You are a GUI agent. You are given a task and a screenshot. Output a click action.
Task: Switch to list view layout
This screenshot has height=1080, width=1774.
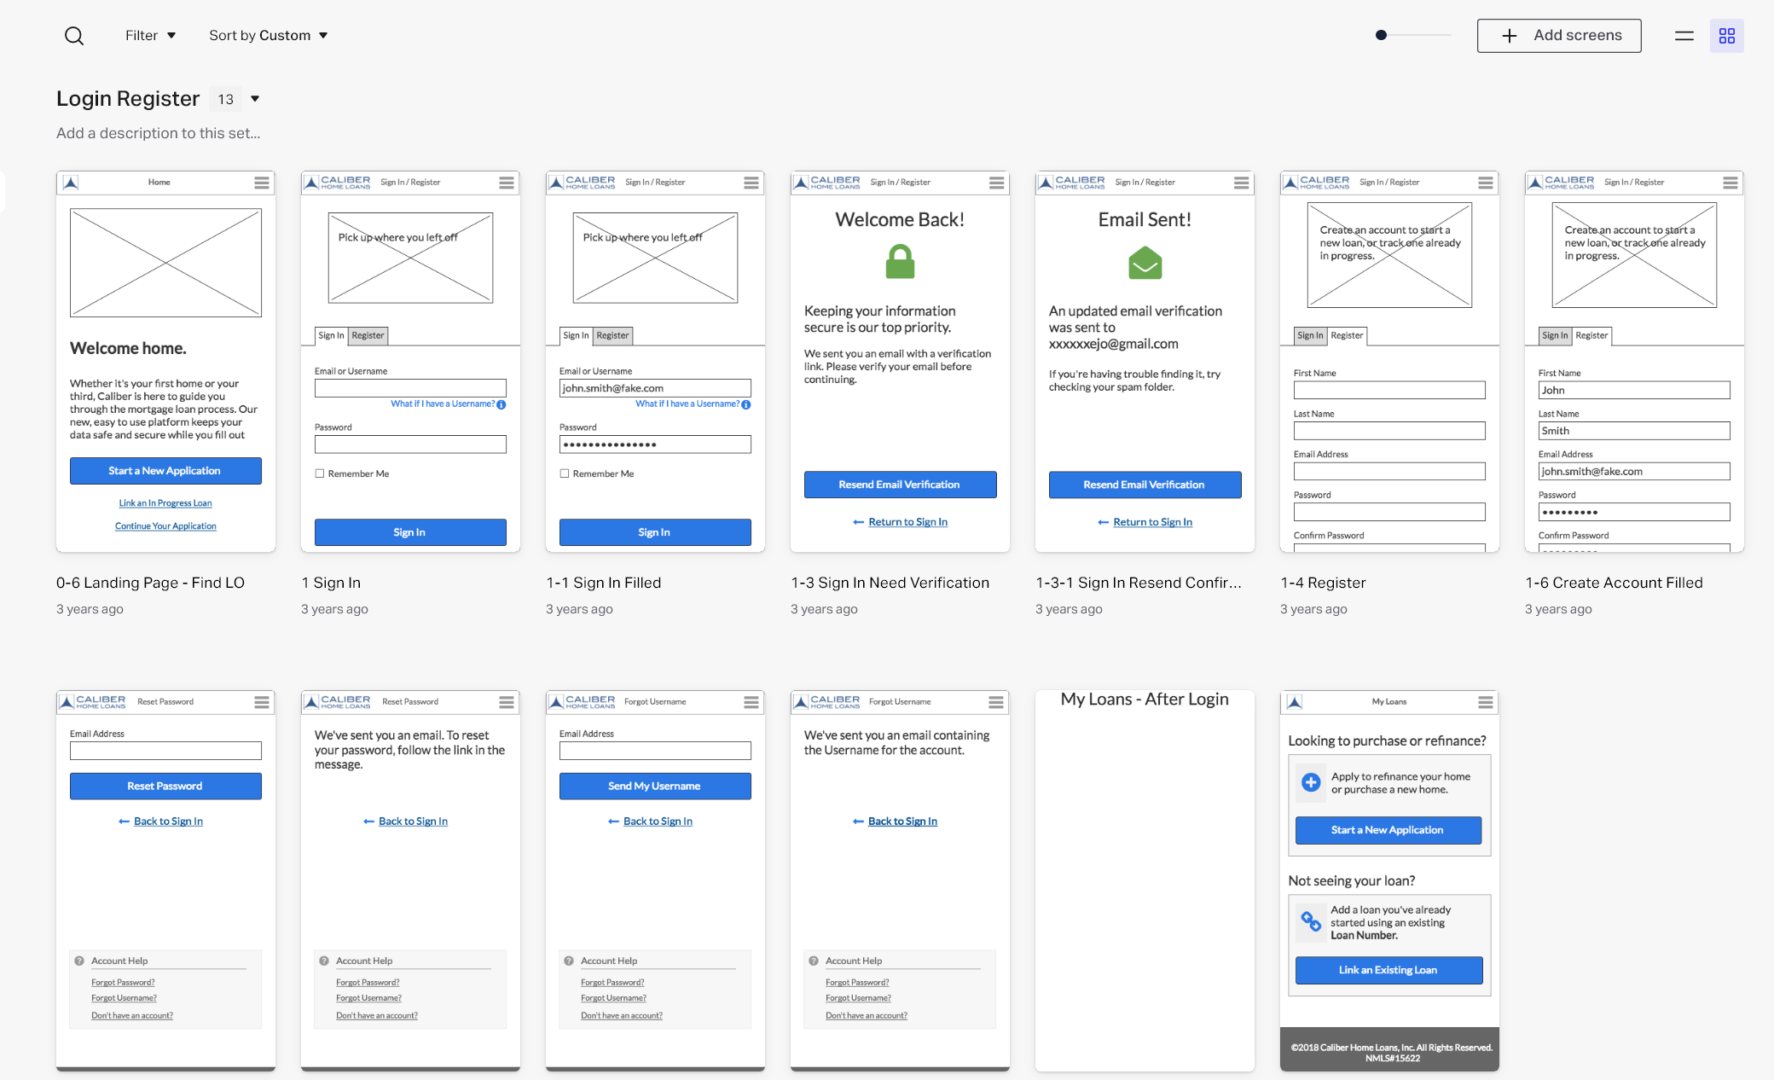[1684, 36]
